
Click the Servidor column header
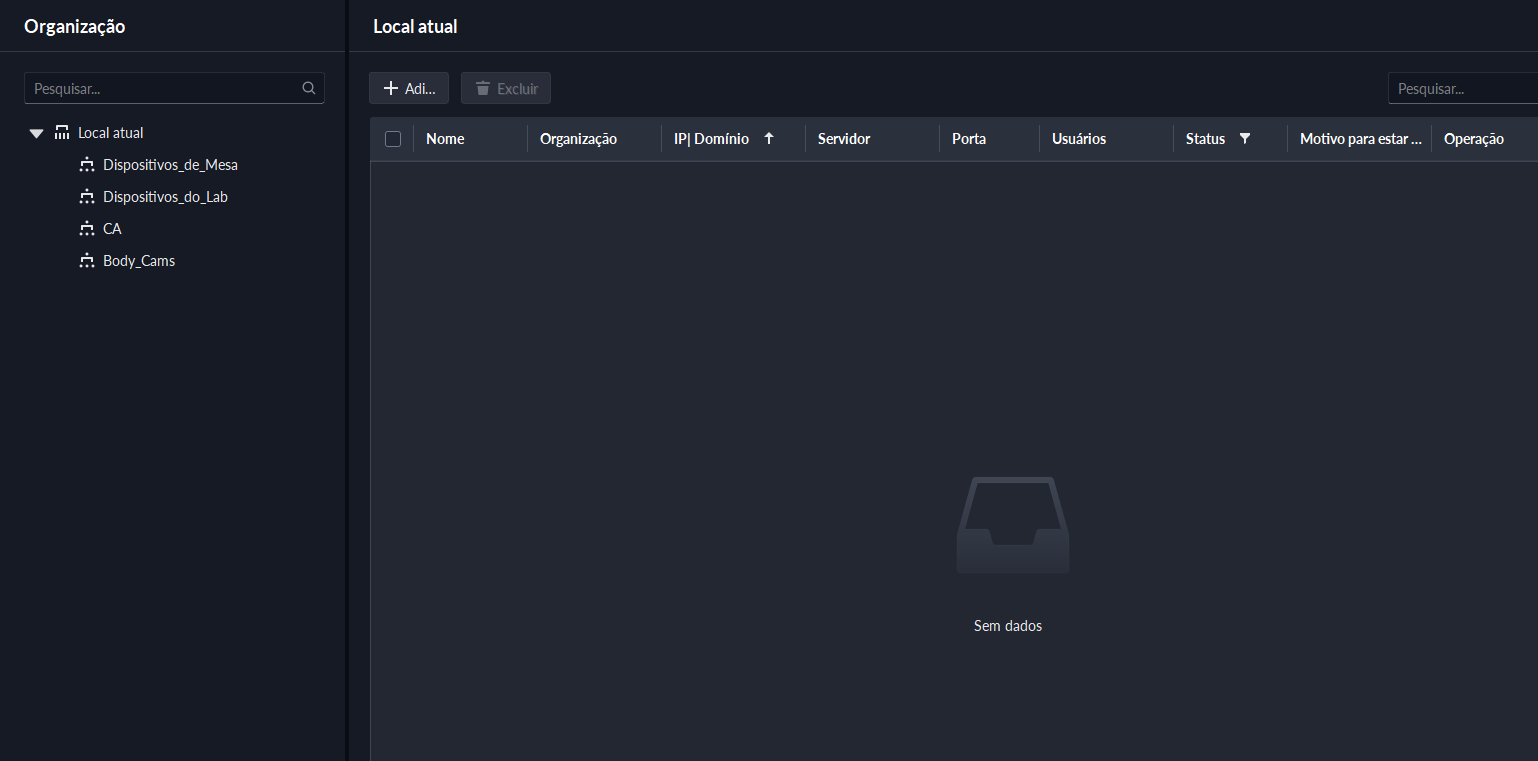[x=844, y=139]
